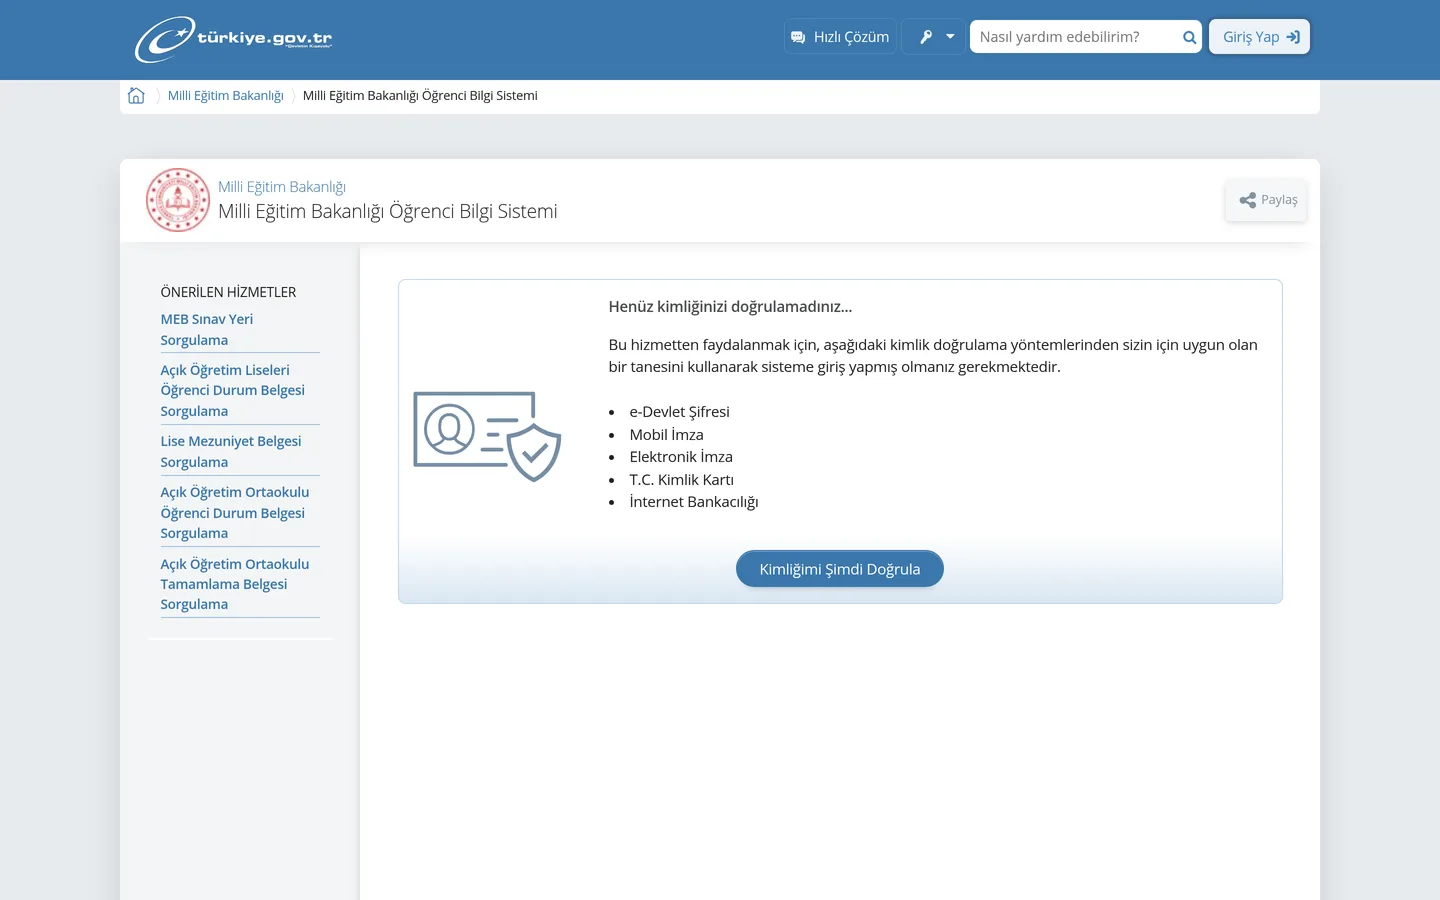1440x900 pixels.
Task: Open the key dropdown arrow
Action: tap(950, 37)
